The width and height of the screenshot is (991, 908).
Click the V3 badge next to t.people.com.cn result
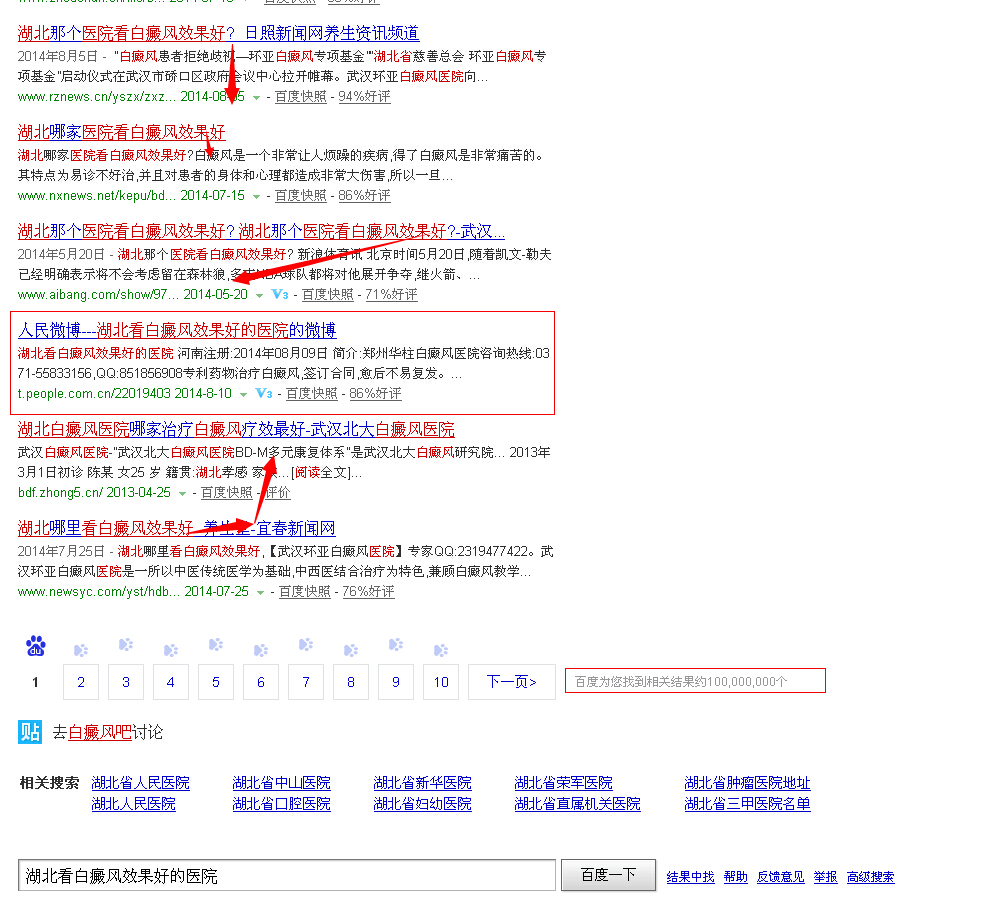[264, 394]
